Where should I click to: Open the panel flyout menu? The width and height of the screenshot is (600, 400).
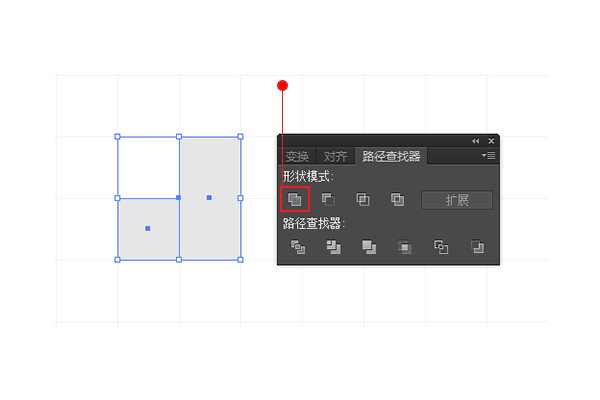(x=489, y=155)
